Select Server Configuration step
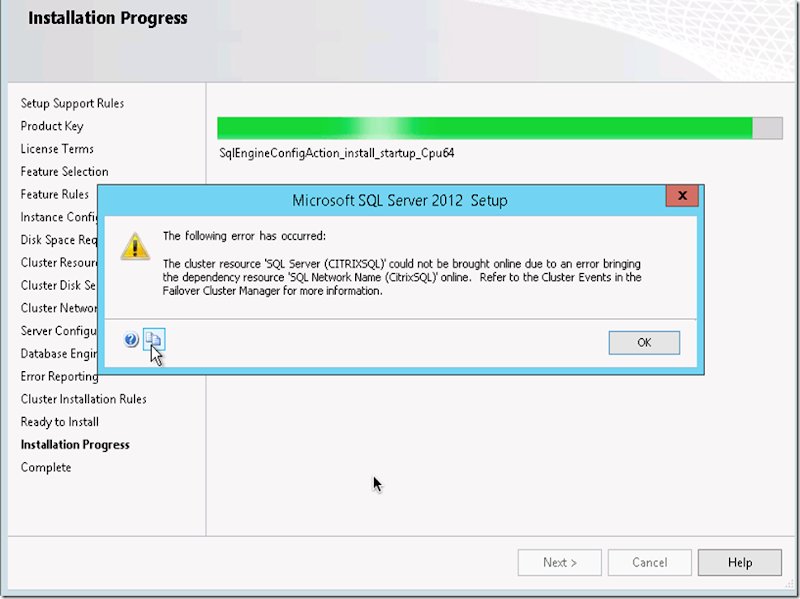This screenshot has width=800, height=599. point(59,331)
